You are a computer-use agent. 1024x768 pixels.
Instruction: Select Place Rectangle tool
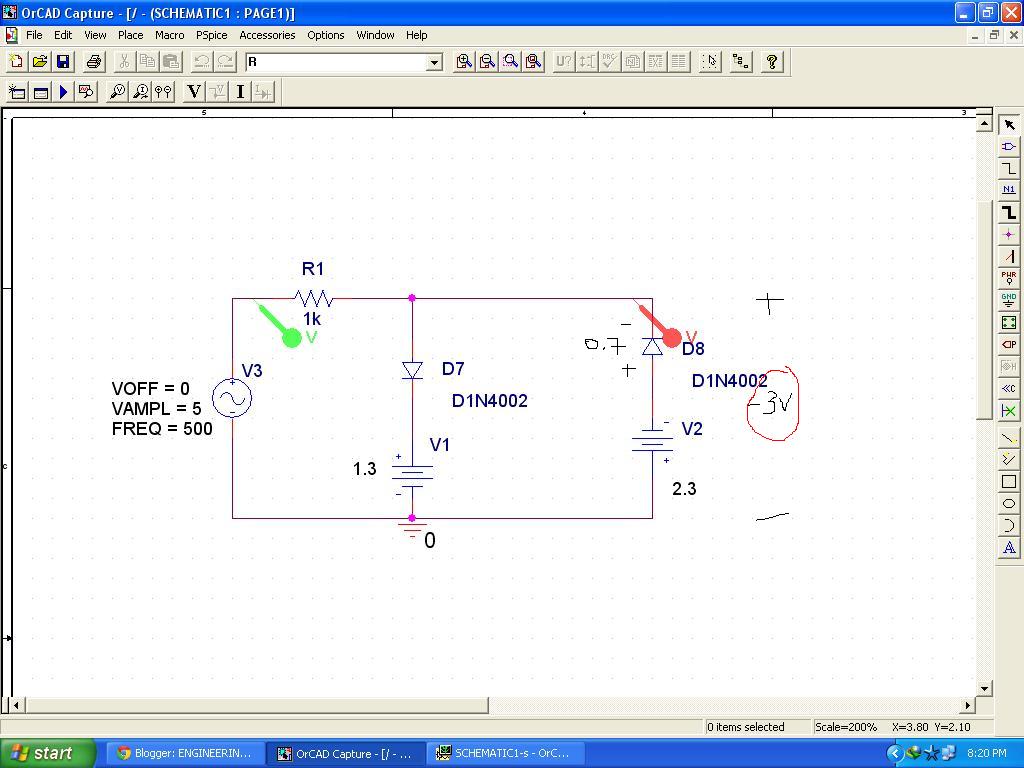tap(1009, 481)
